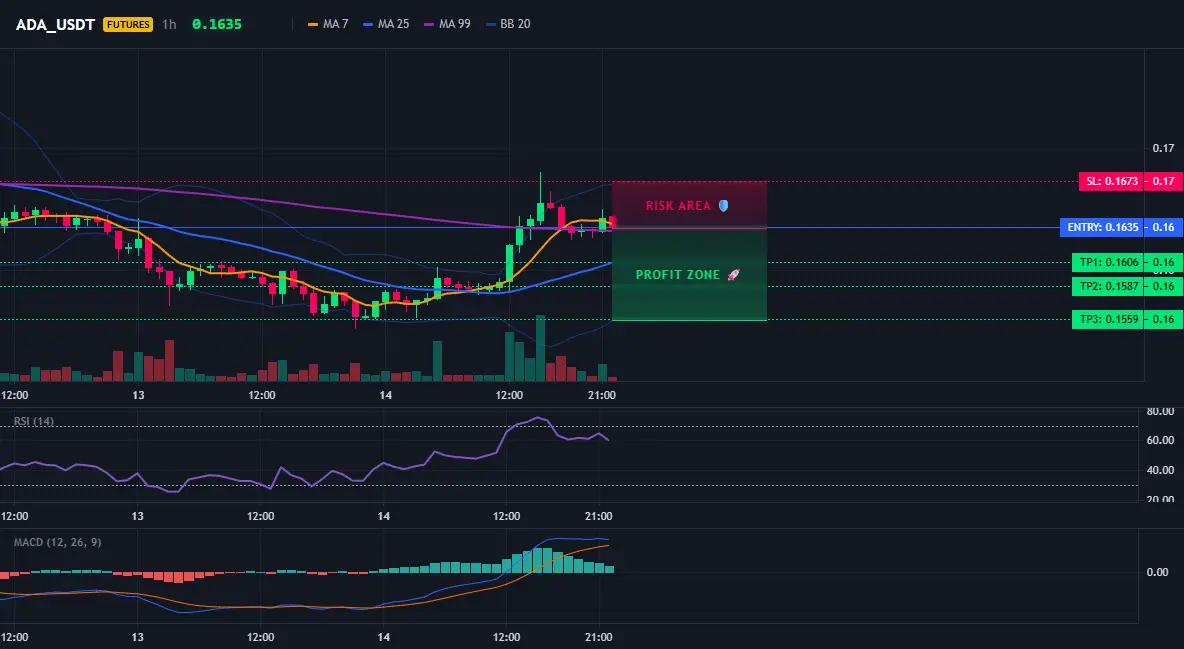Click the 21:00 time label under price chart
The image size is (1184, 649).
pyautogui.click(x=601, y=395)
